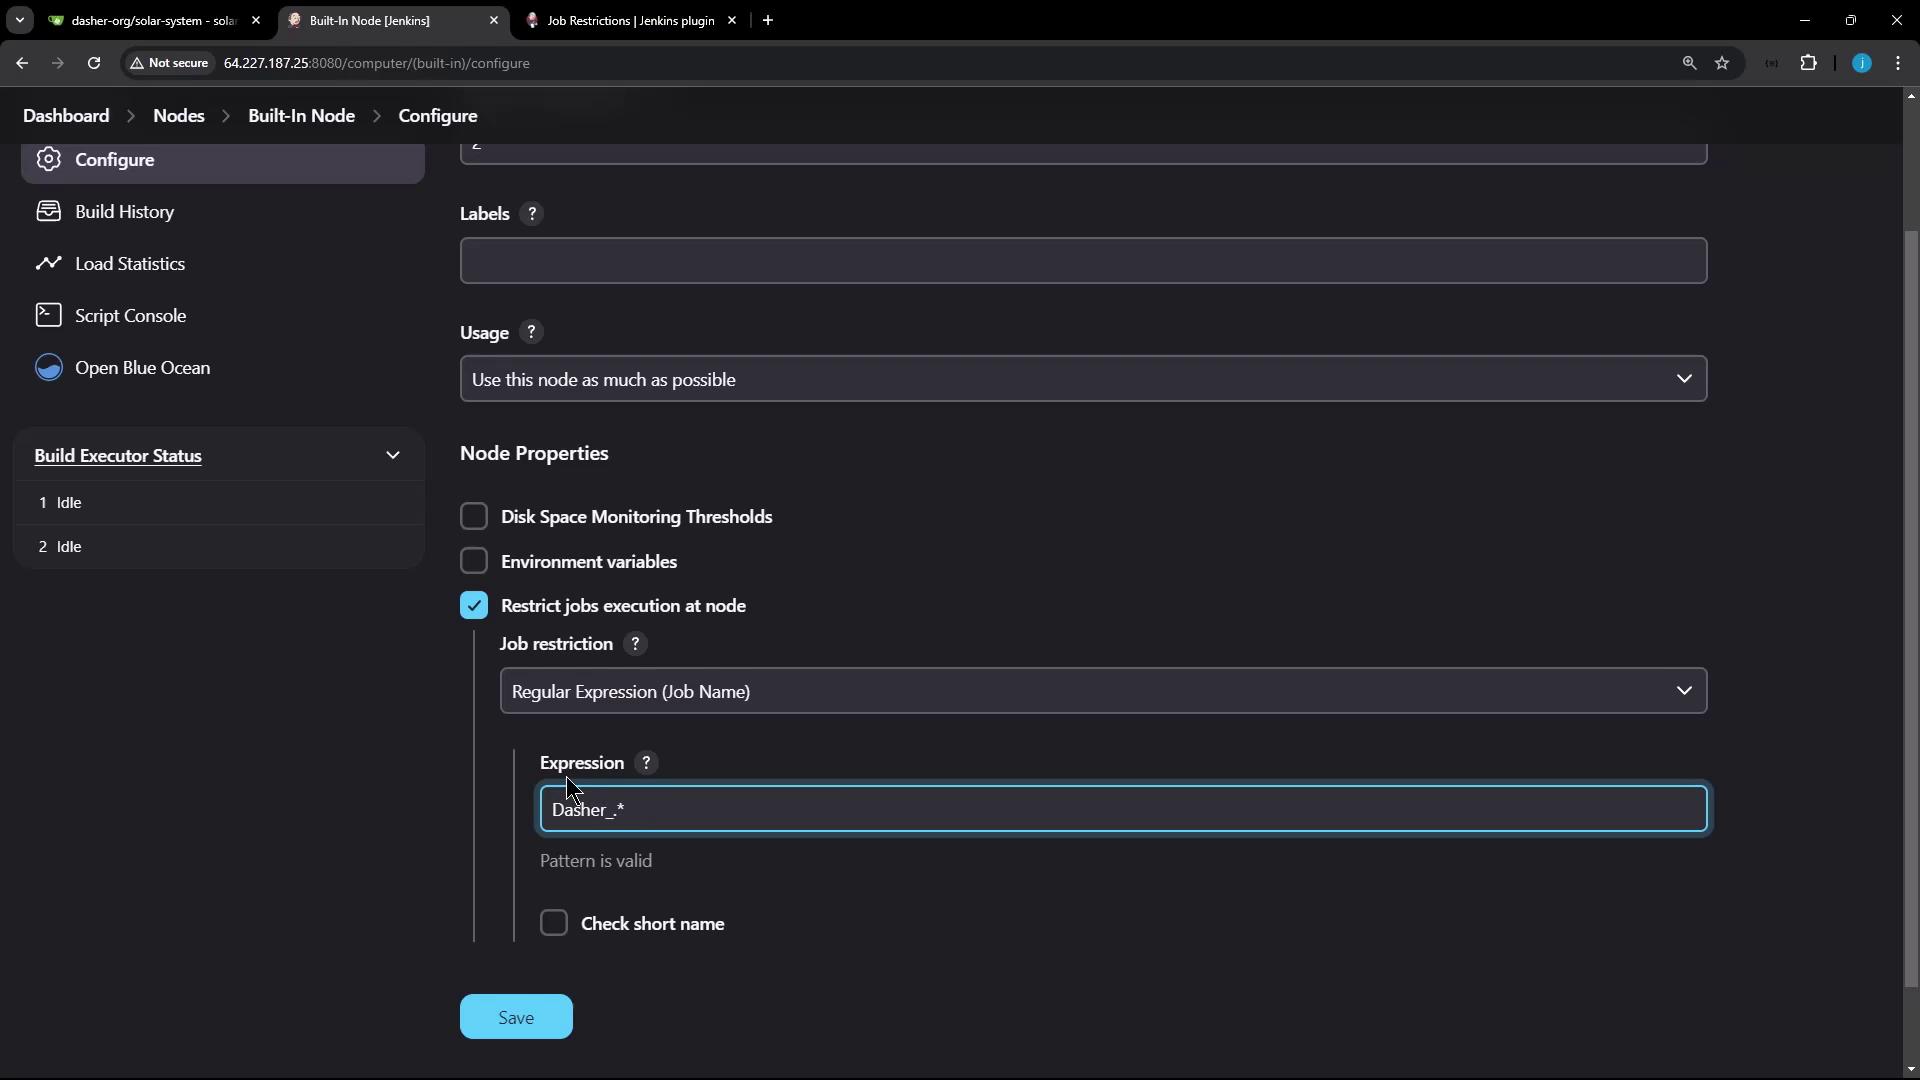This screenshot has height=1080, width=1920.
Task: Bookmark this page with the star icon
Action: [x=1722, y=63]
